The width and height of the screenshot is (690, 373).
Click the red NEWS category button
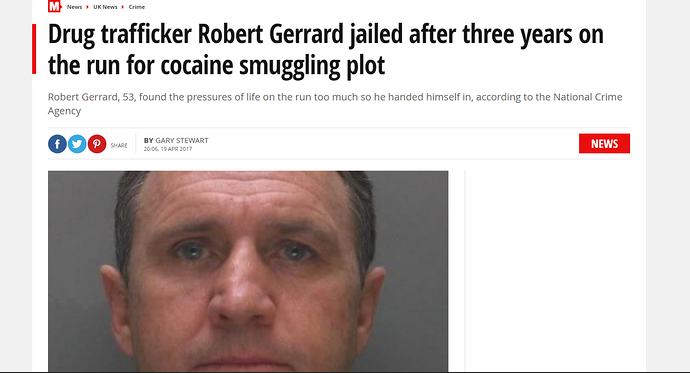pos(604,143)
